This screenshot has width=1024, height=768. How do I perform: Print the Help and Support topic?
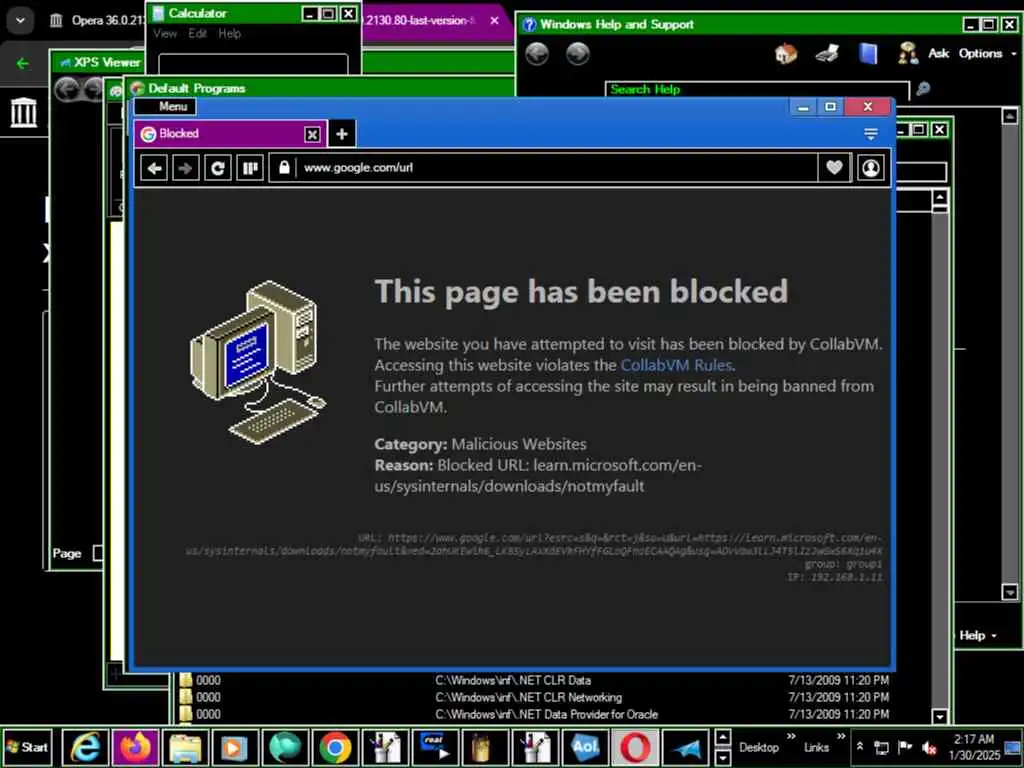(x=827, y=54)
